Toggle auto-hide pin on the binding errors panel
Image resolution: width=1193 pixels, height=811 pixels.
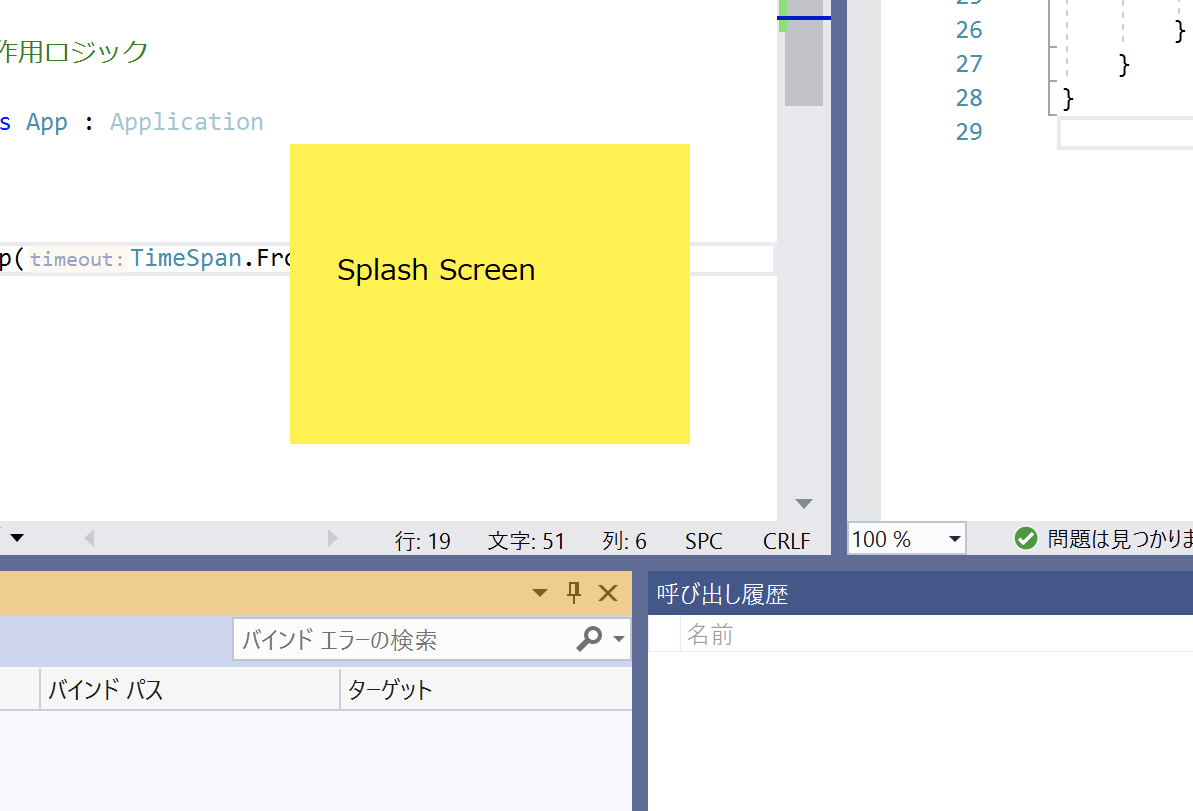pyautogui.click(x=573, y=592)
